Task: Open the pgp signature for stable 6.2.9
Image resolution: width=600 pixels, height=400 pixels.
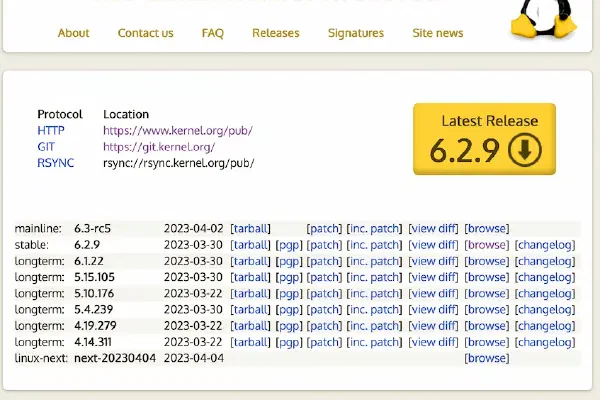Action: 288,244
